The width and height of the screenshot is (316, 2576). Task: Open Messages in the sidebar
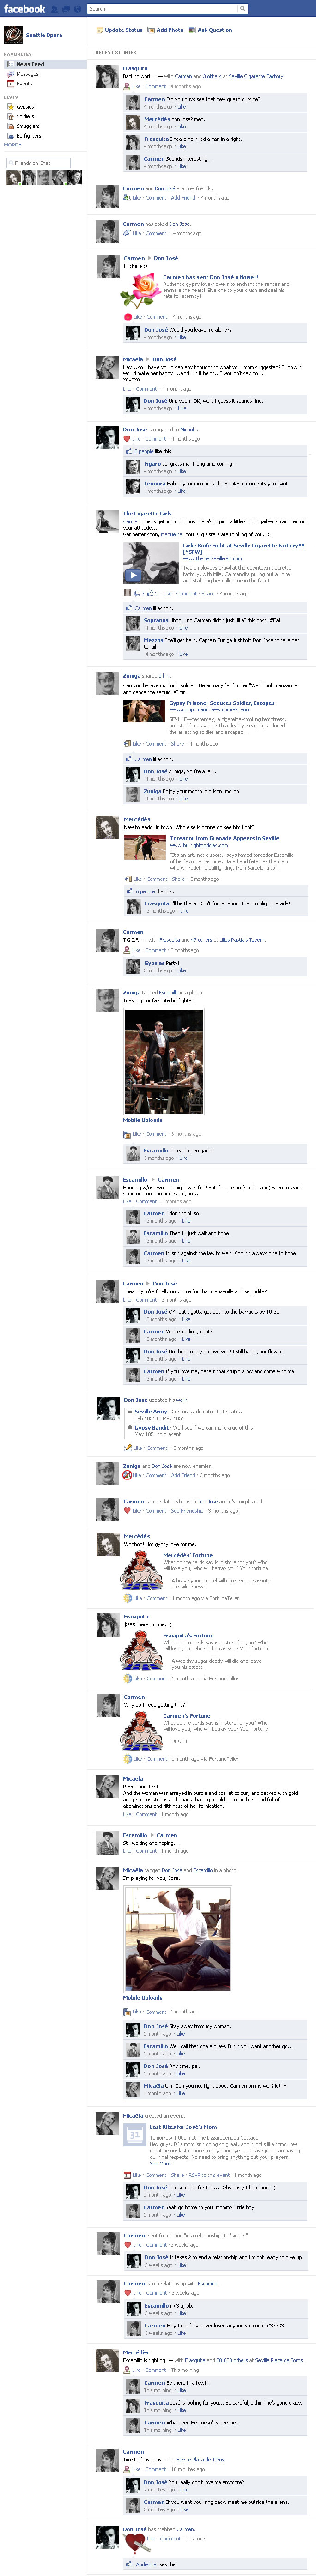click(x=27, y=74)
